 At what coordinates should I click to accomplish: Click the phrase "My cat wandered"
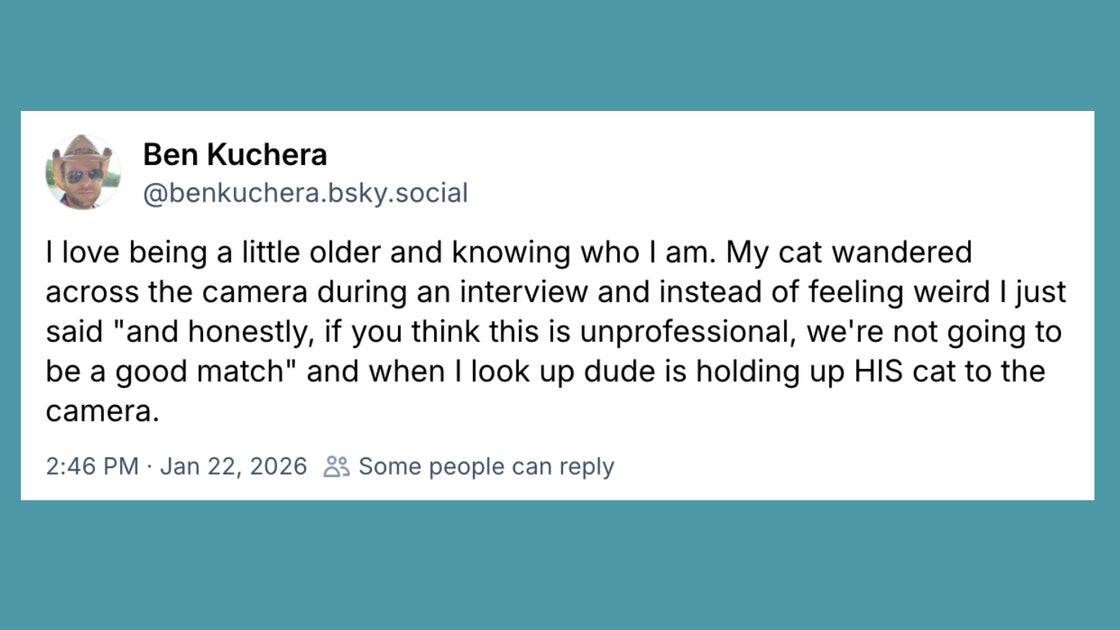click(x=849, y=252)
